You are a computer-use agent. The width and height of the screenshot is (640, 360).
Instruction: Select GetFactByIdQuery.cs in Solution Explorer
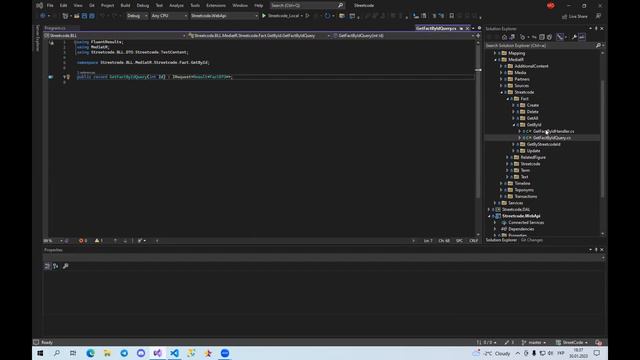[552, 138]
